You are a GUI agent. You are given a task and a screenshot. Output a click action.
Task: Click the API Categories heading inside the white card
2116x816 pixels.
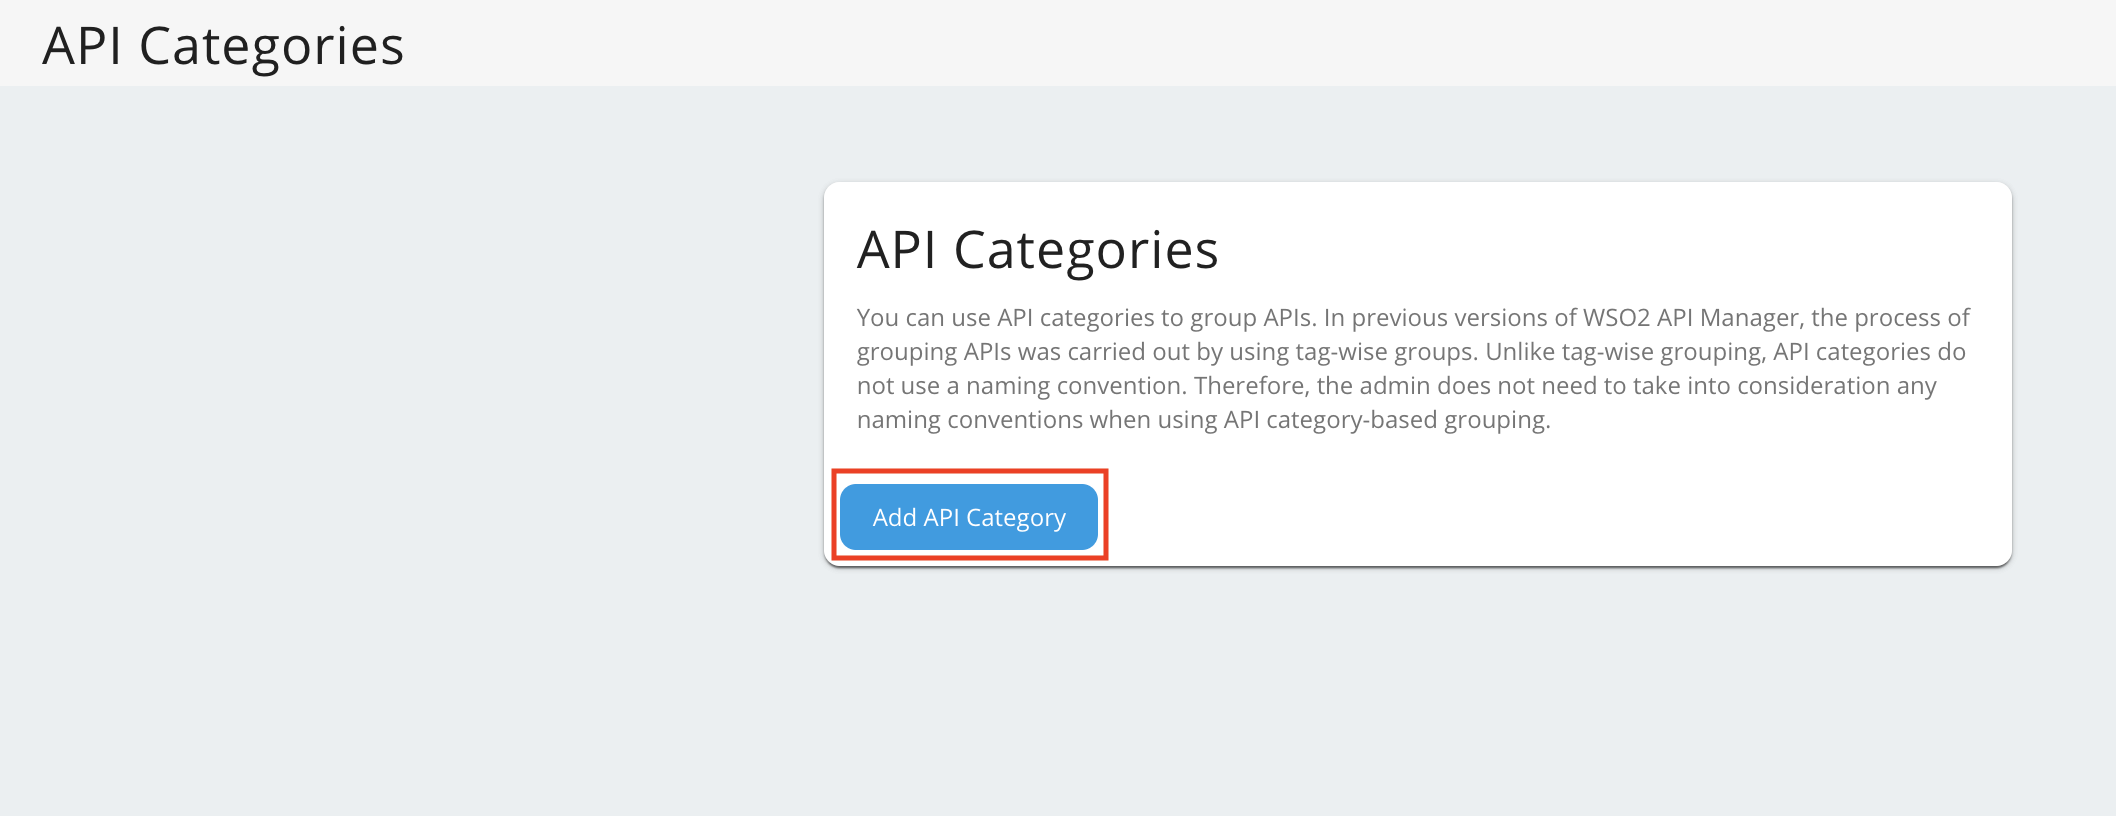1037,250
